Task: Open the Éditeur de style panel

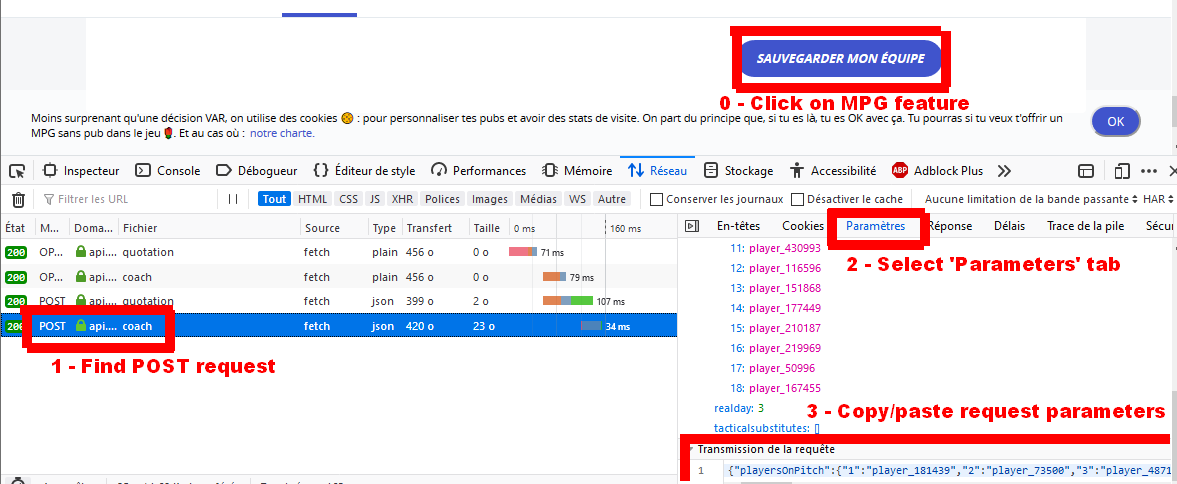Action: coord(364,171)
